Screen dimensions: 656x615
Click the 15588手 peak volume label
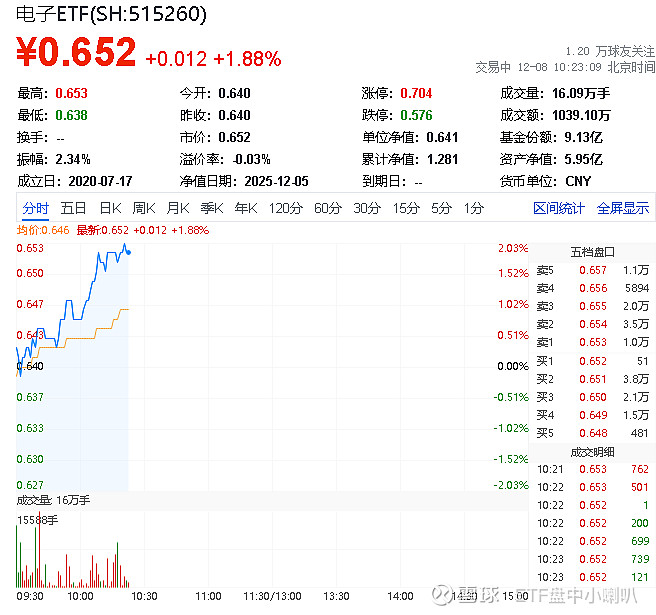[x=37, y=520]
